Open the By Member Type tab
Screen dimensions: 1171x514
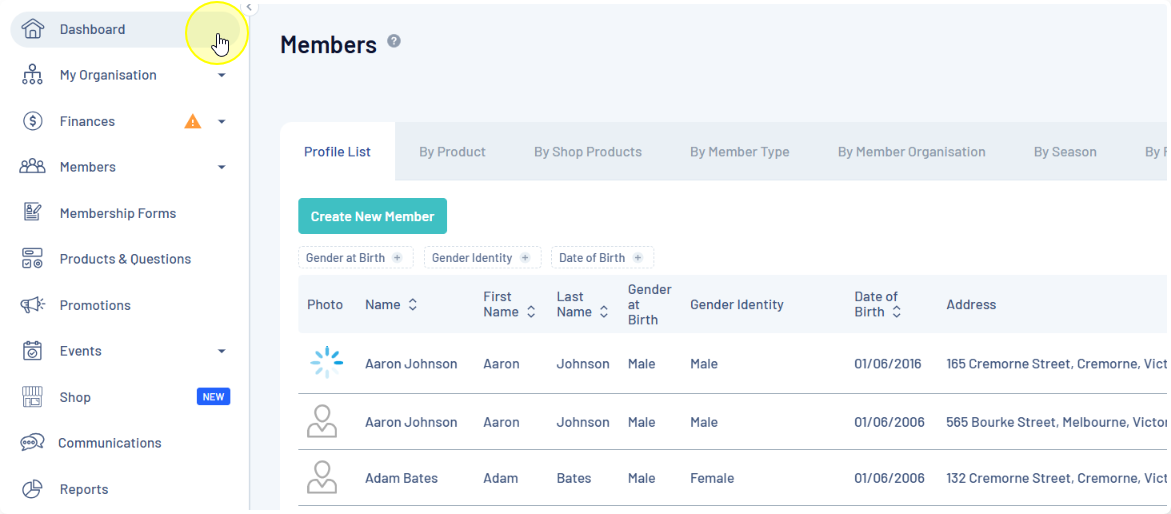pos(739,152)
